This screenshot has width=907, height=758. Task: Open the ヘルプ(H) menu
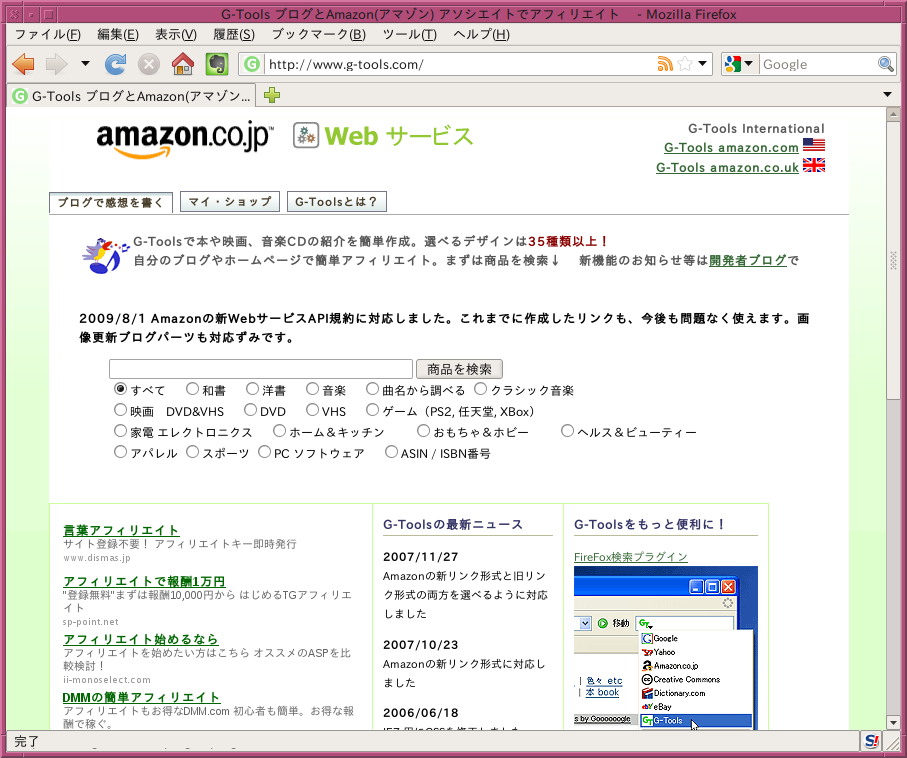click(x=481, y=35)
